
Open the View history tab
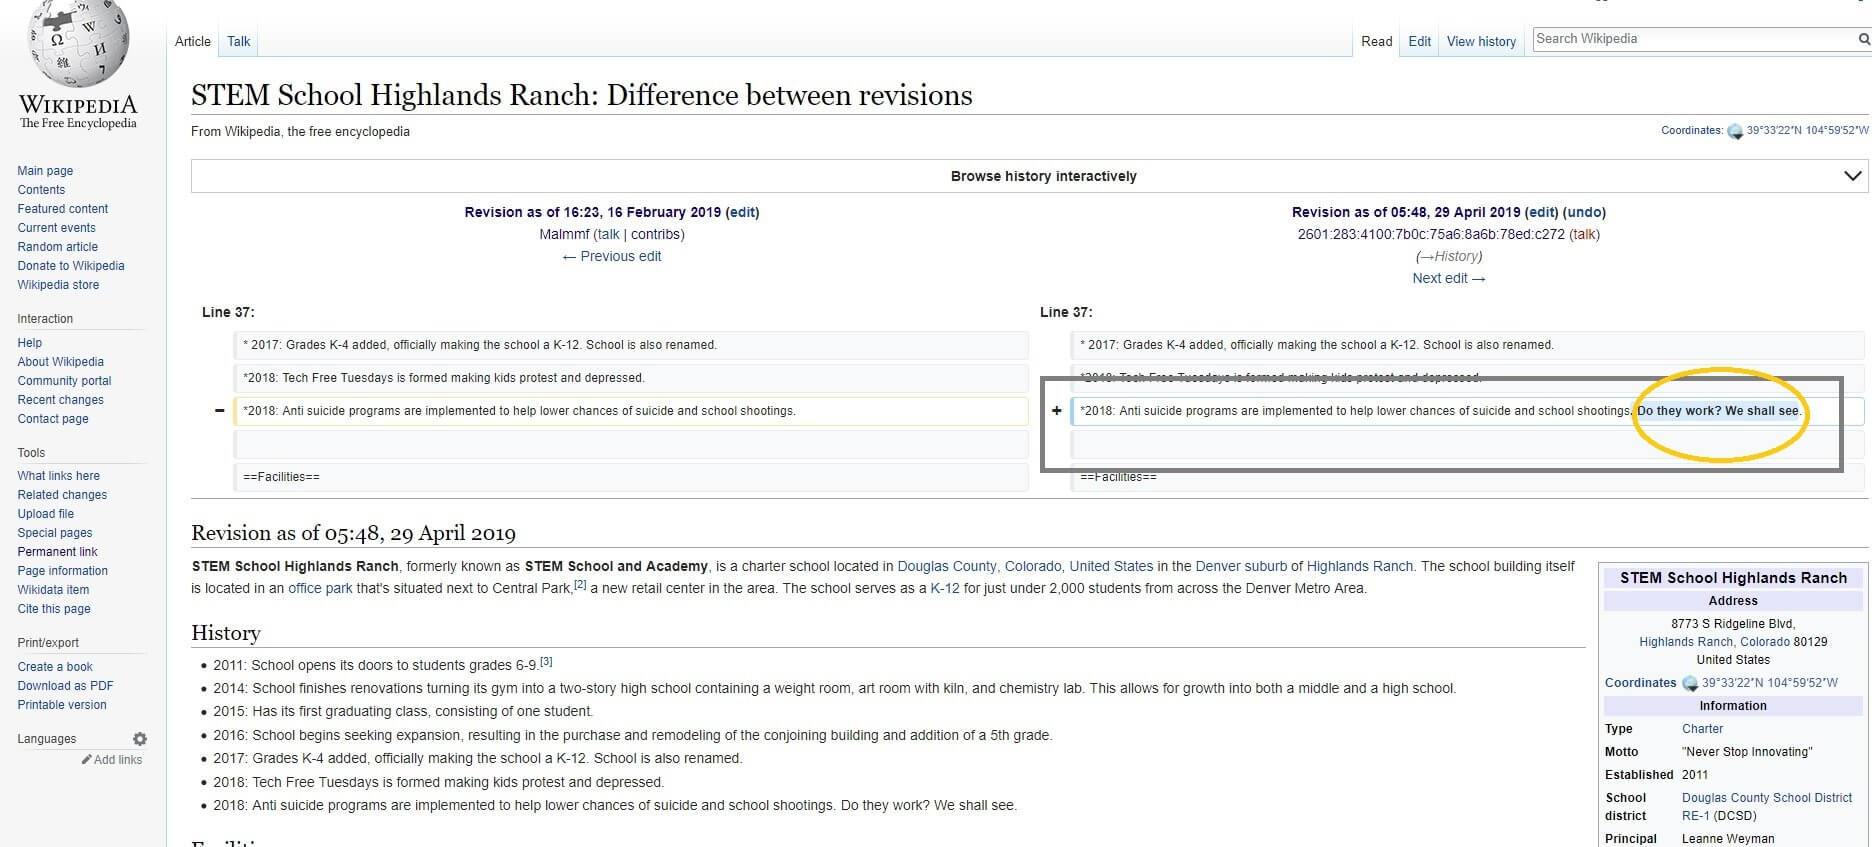[1481, 41]
